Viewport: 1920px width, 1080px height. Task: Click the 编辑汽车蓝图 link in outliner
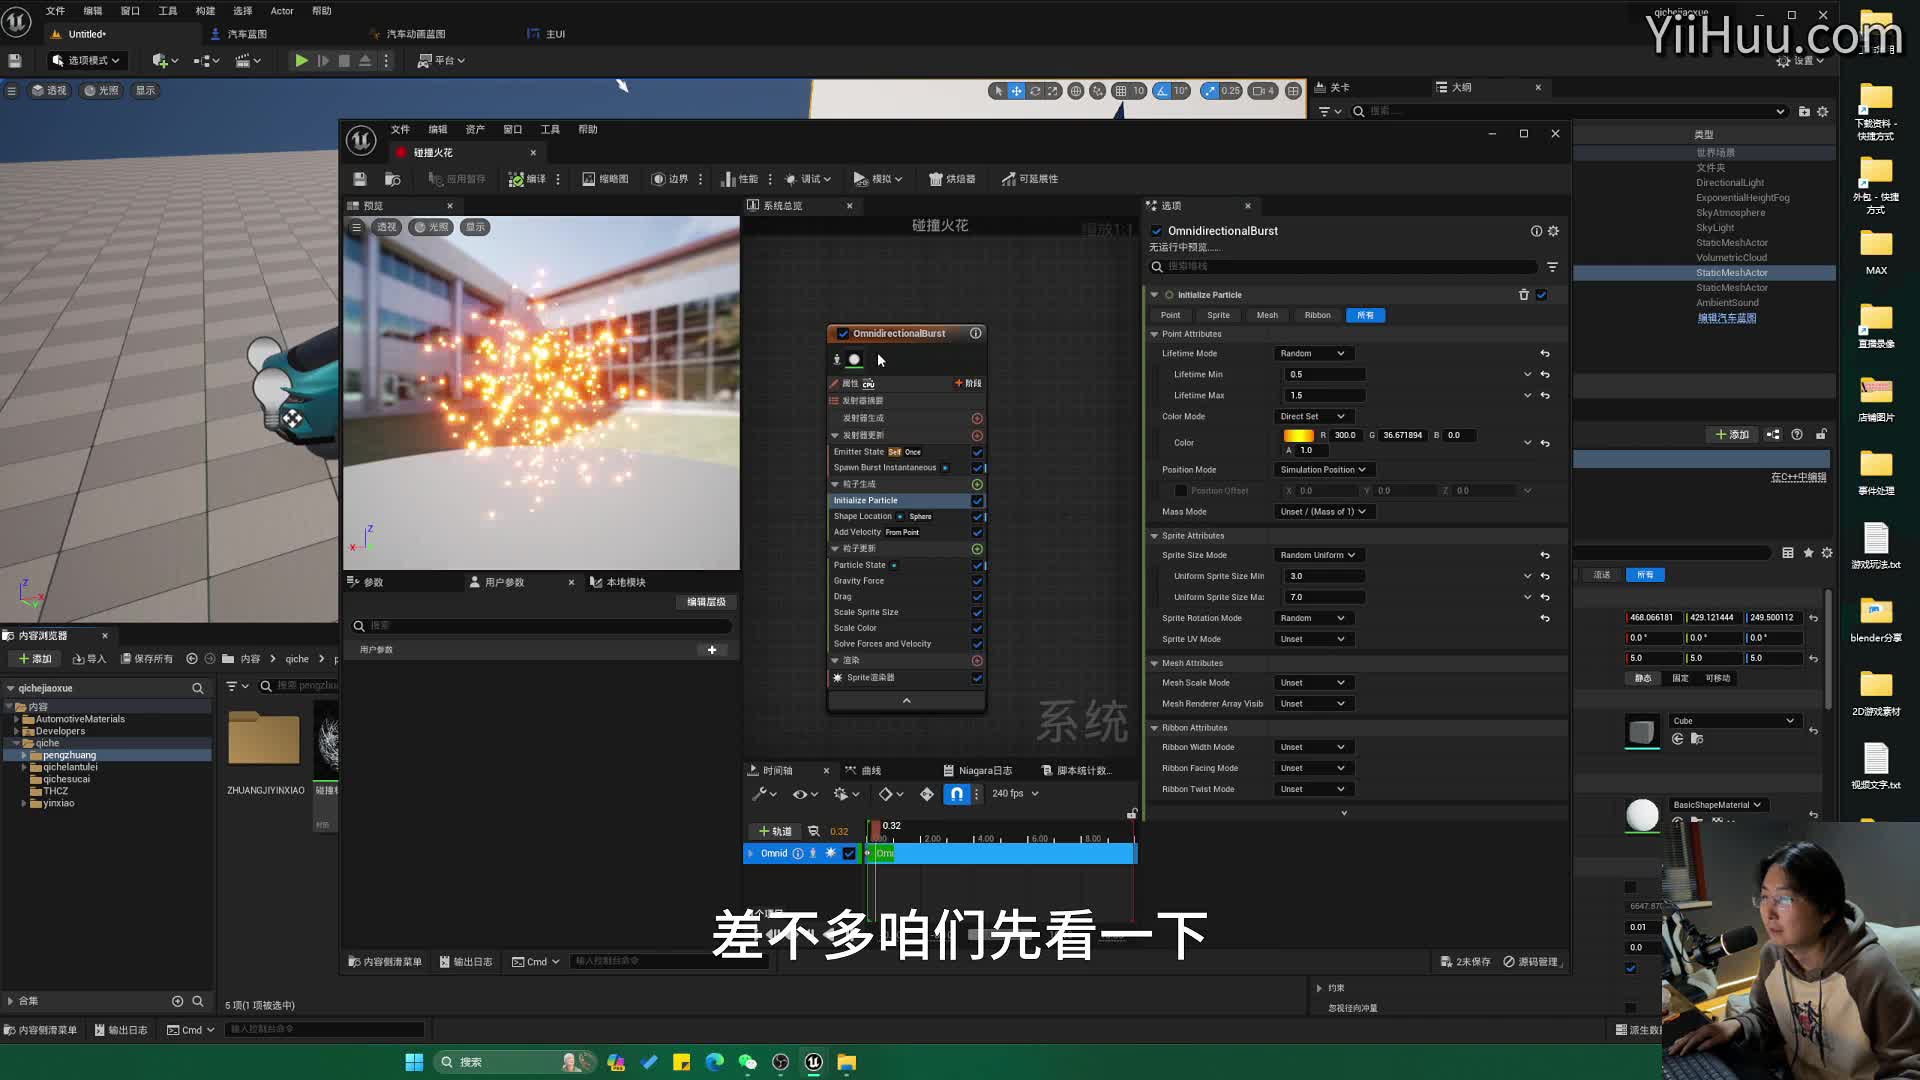[1727, 318]
